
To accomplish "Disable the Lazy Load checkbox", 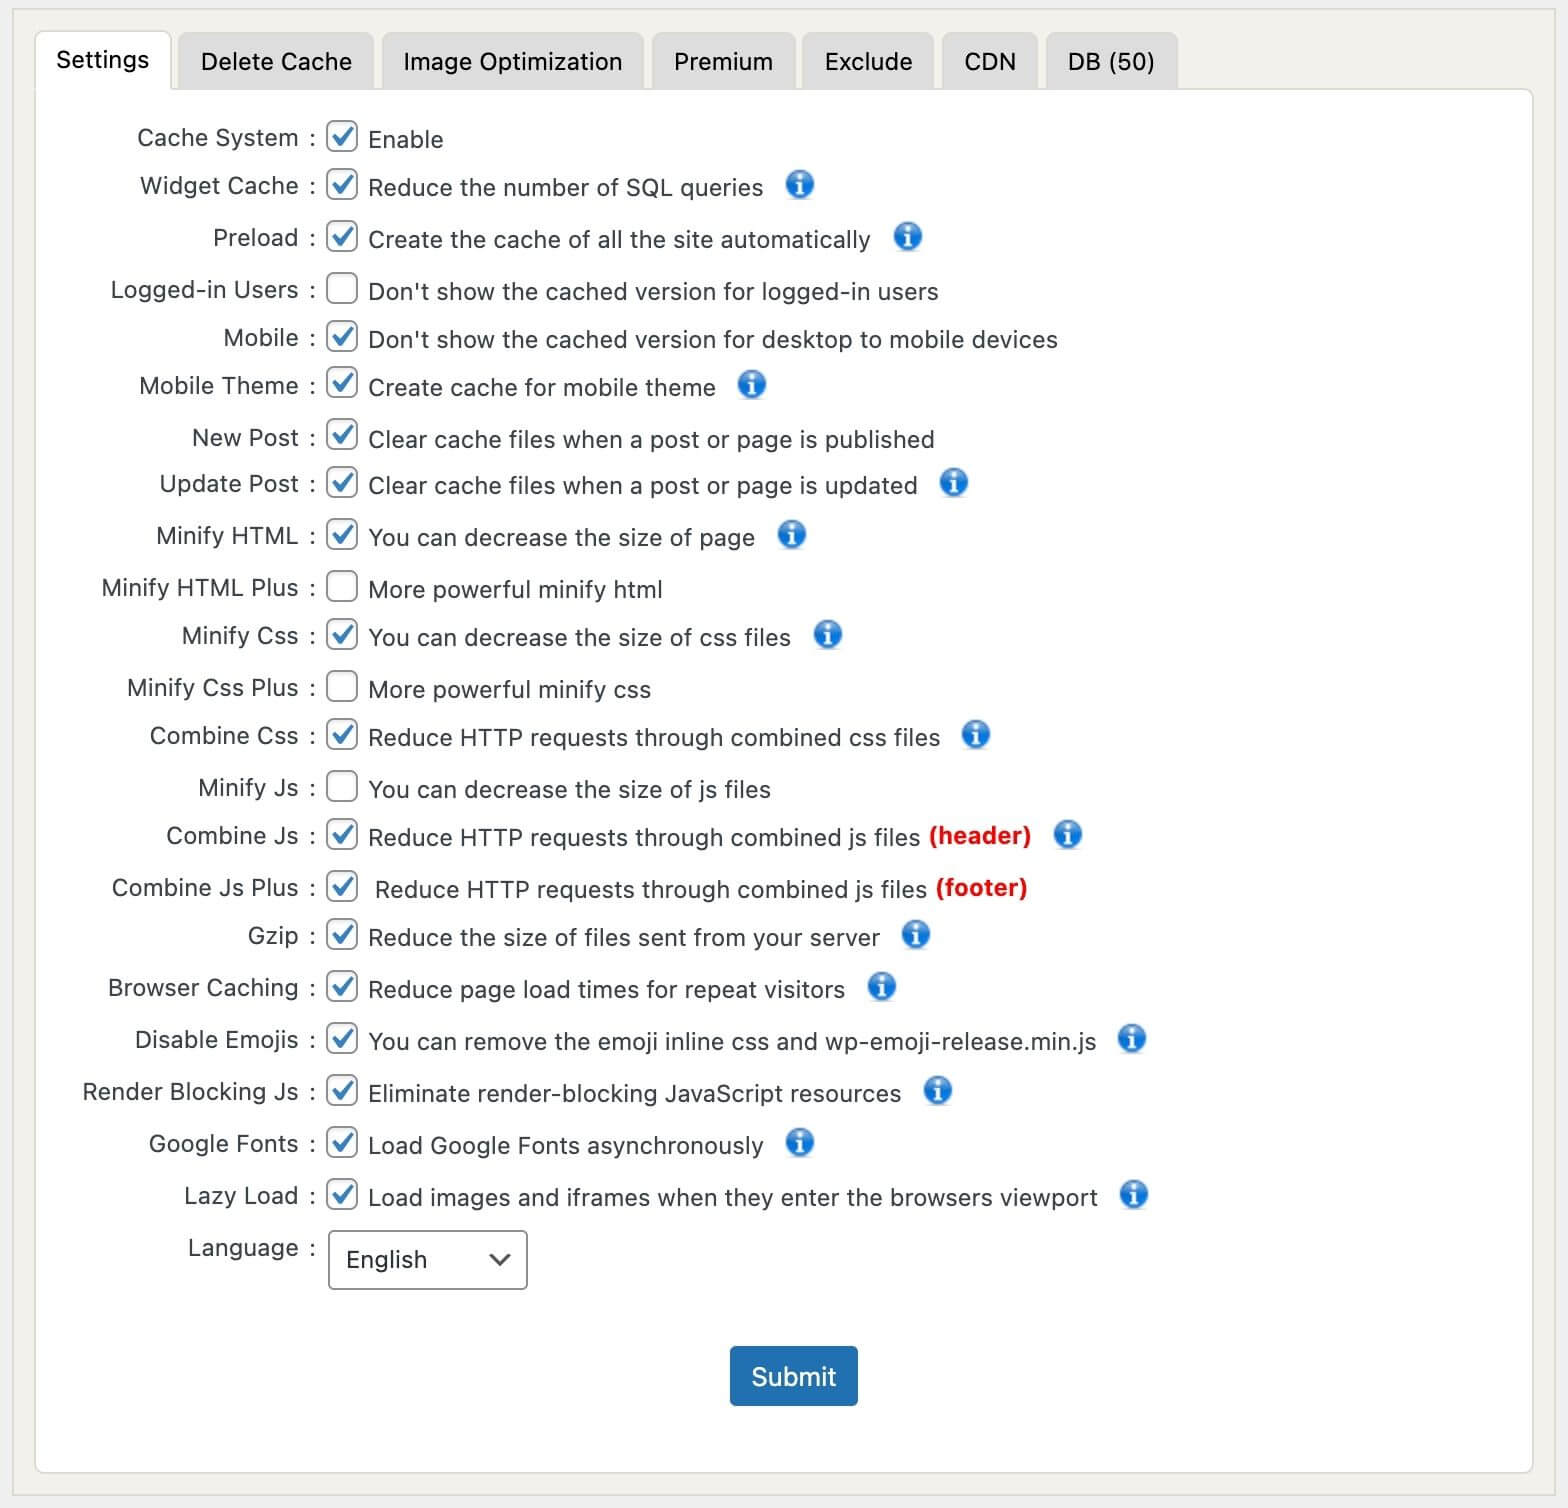I will (342, 1194).
